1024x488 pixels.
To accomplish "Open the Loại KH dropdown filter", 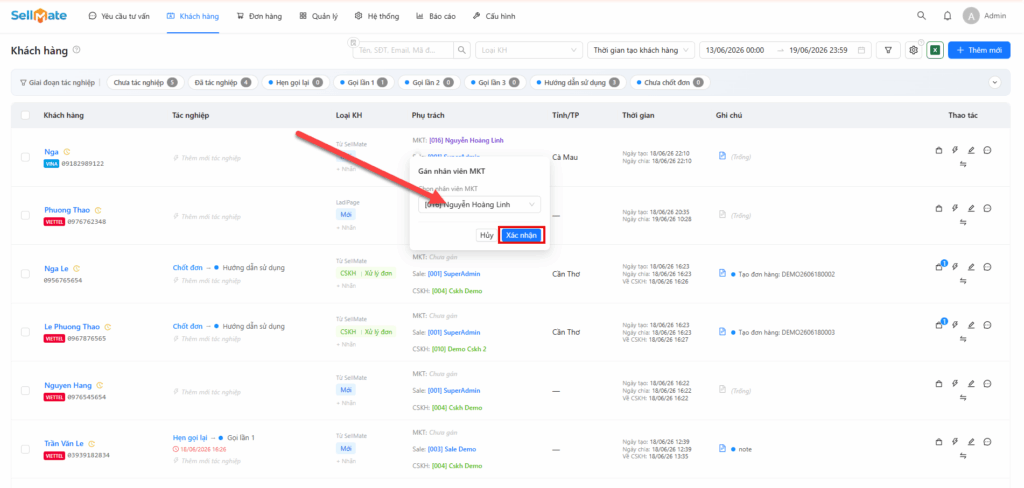I will pos(529,50).
